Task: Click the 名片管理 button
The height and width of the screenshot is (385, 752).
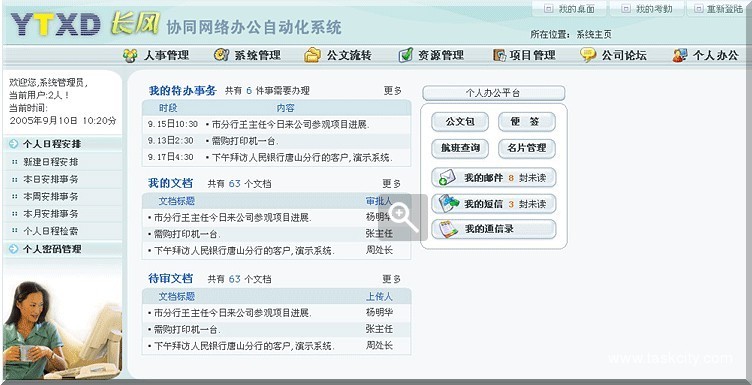Action: (527, 148)
